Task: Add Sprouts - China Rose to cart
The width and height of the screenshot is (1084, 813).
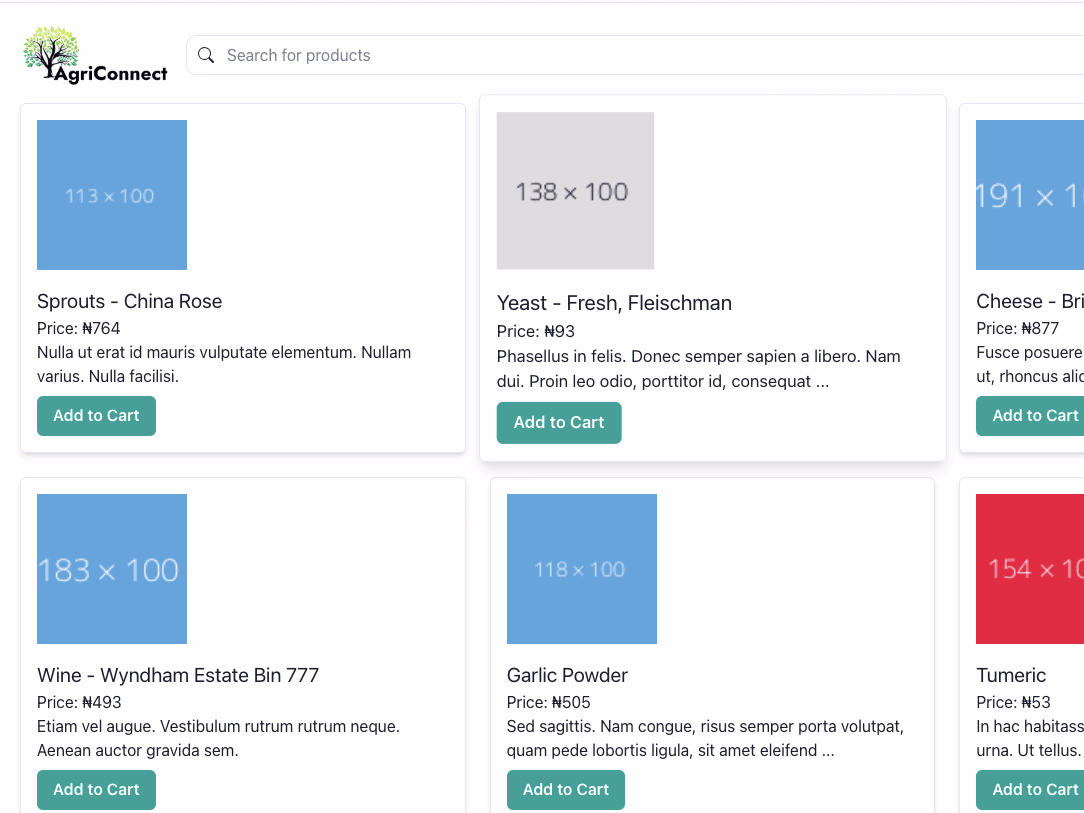Action: click(x=96, y=415)
